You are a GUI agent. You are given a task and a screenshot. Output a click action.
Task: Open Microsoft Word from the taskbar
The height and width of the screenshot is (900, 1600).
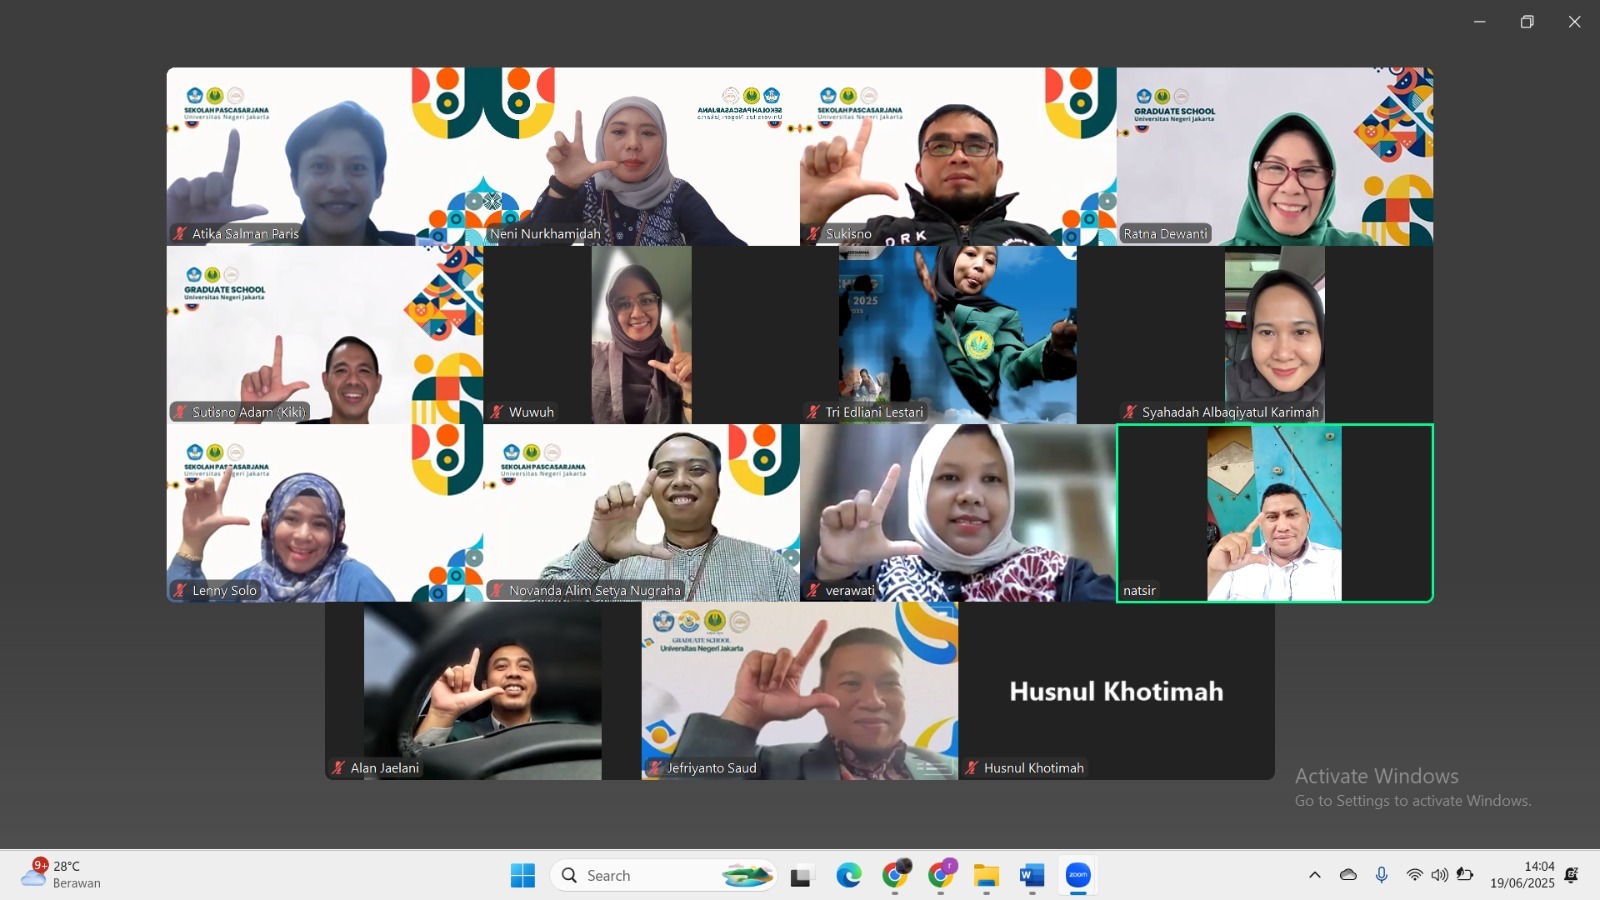[1032, 876]
